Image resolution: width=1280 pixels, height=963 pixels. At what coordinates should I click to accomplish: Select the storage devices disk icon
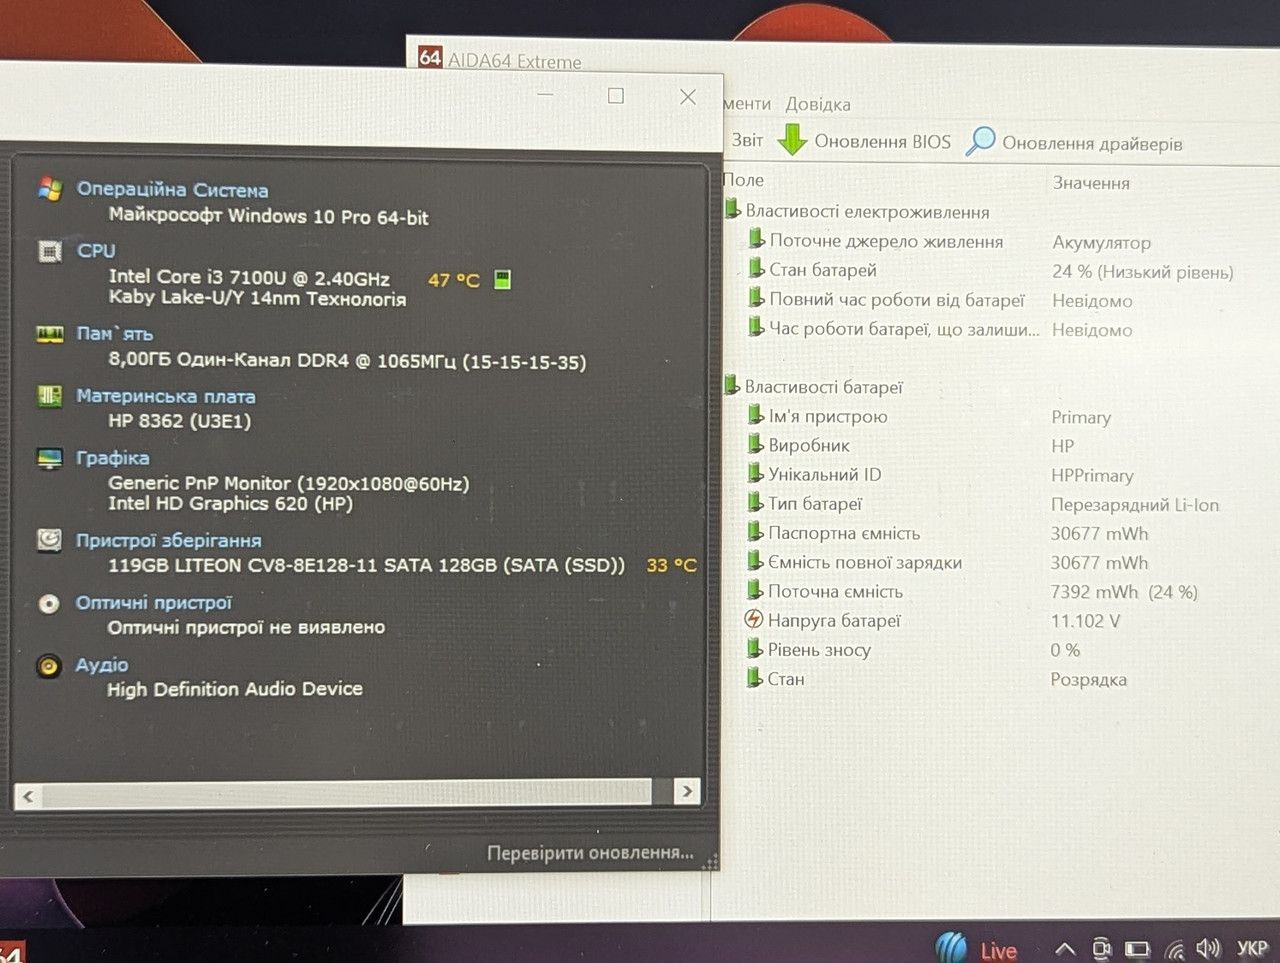[49, 540]
